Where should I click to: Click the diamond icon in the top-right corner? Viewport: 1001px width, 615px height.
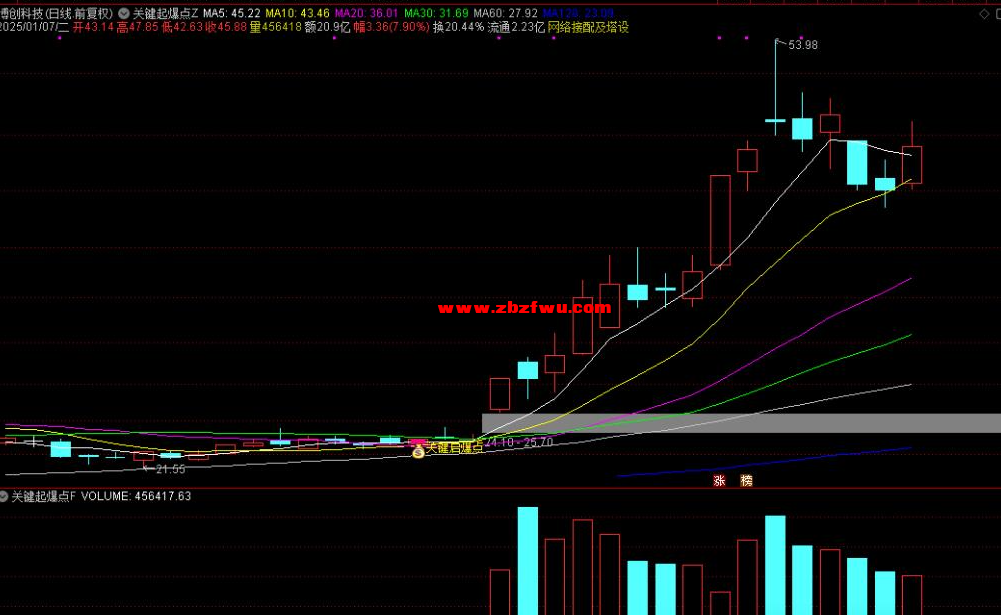point(984,14)
